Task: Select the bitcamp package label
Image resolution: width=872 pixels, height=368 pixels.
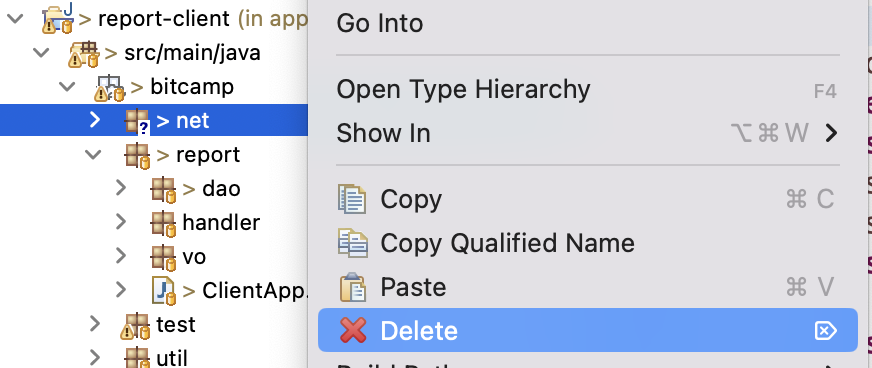Action: point(192,87)
